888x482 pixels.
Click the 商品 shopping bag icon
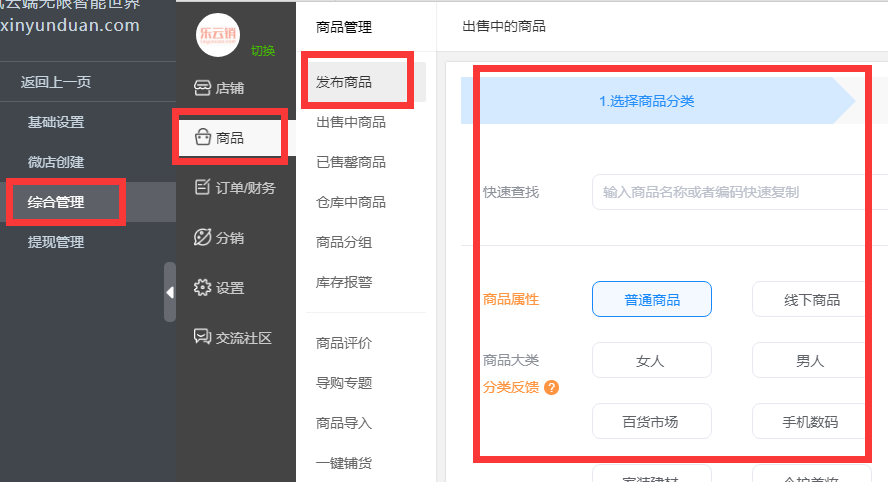pyautogui.click(x=202, y=138)
